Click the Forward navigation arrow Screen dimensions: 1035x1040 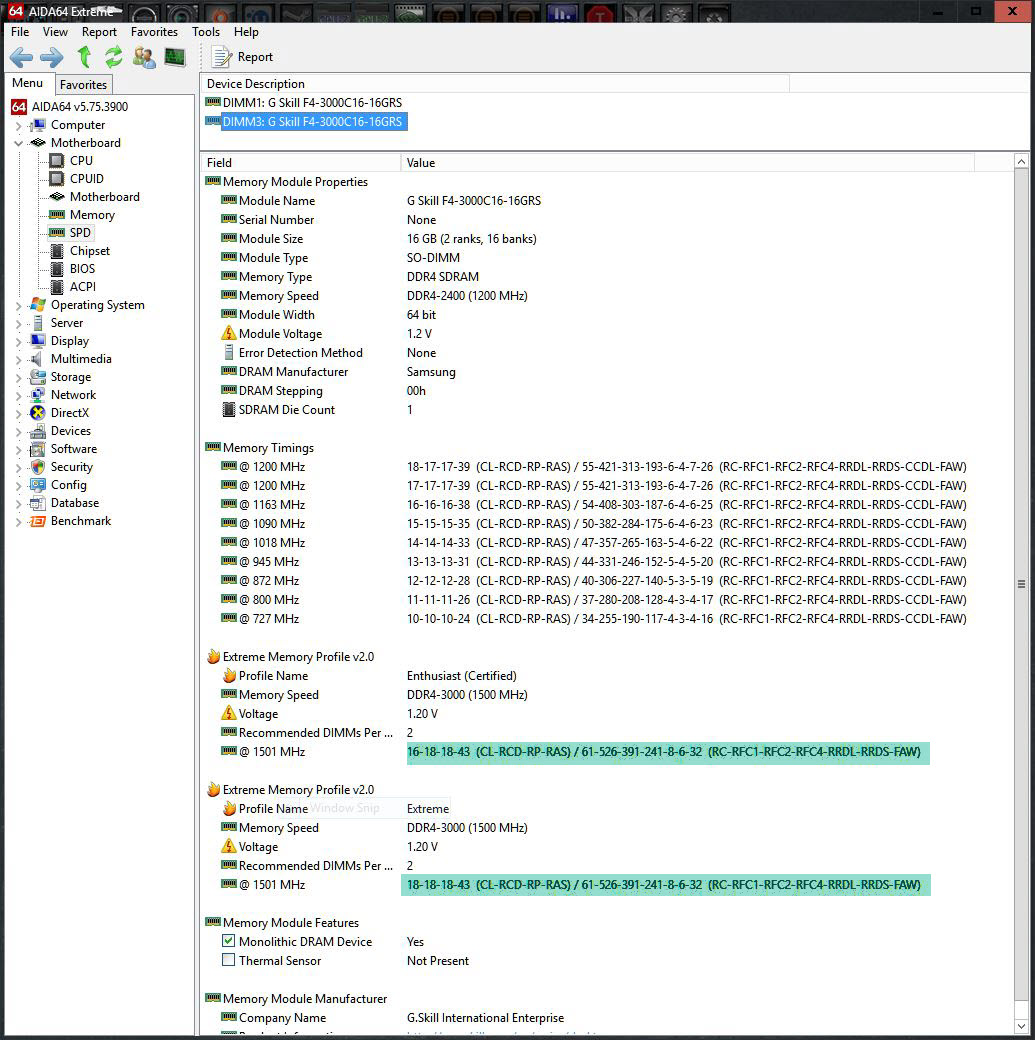(52, 58)
